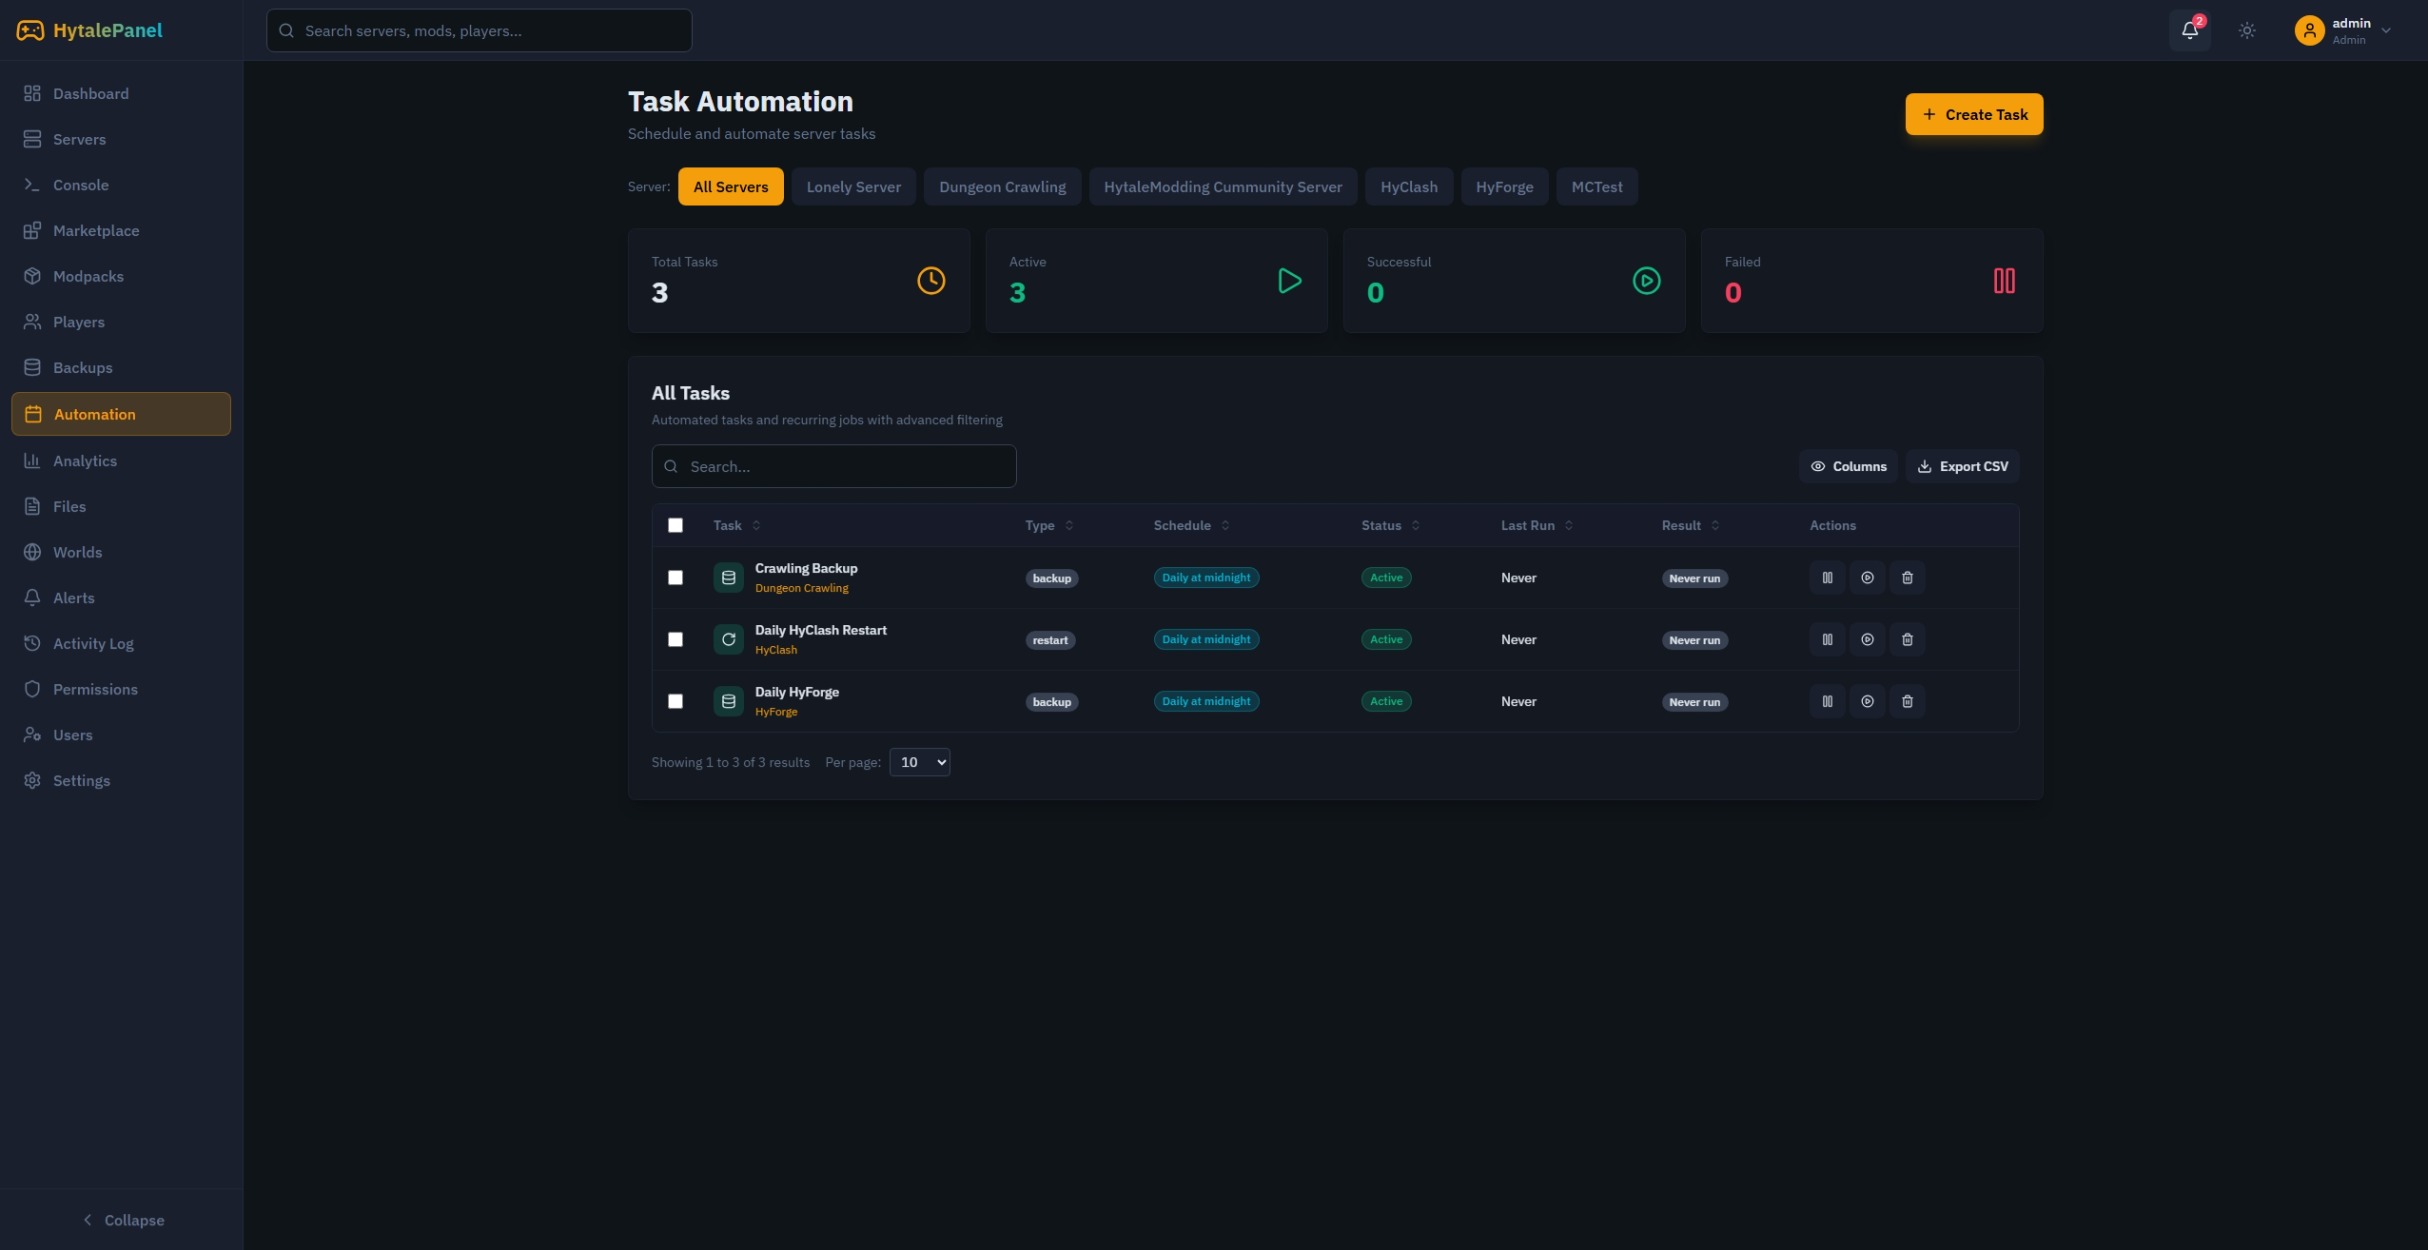This screenshot has height=1250, width=2428.
Task: Open the Per page dropdown
Action: (919, 762)
